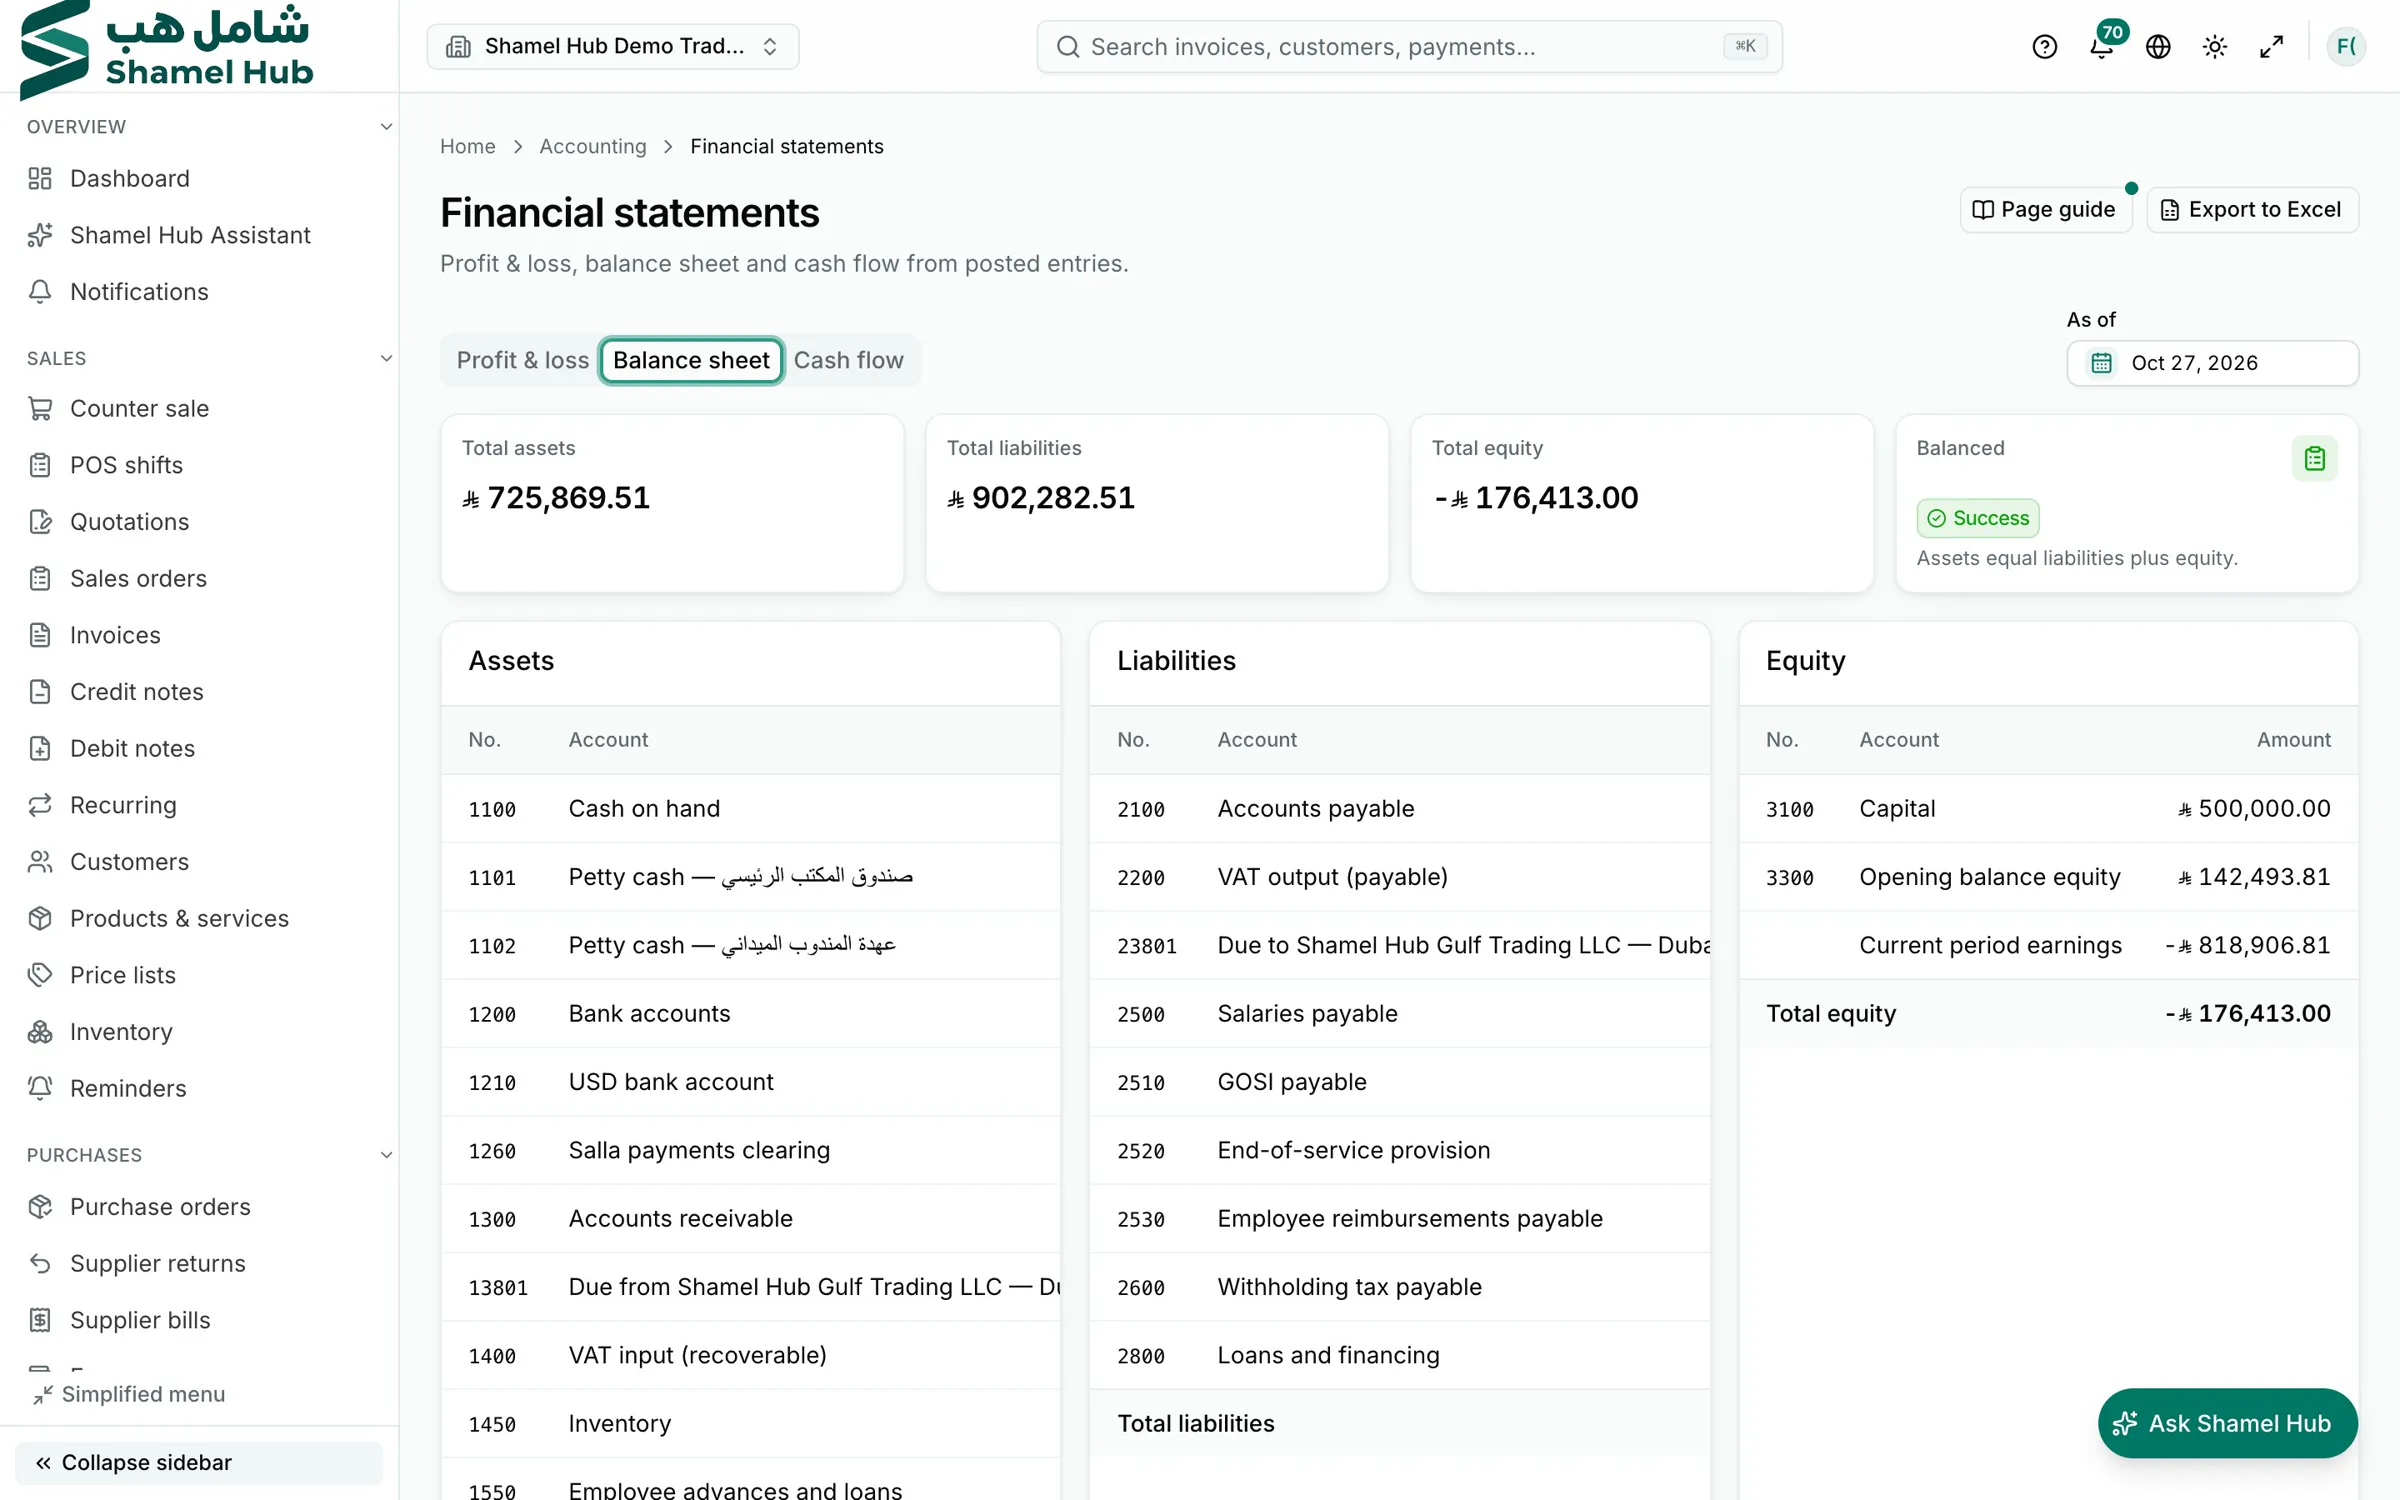Click the Dashboard grid icon
2400x1500 pixels.
40,178
